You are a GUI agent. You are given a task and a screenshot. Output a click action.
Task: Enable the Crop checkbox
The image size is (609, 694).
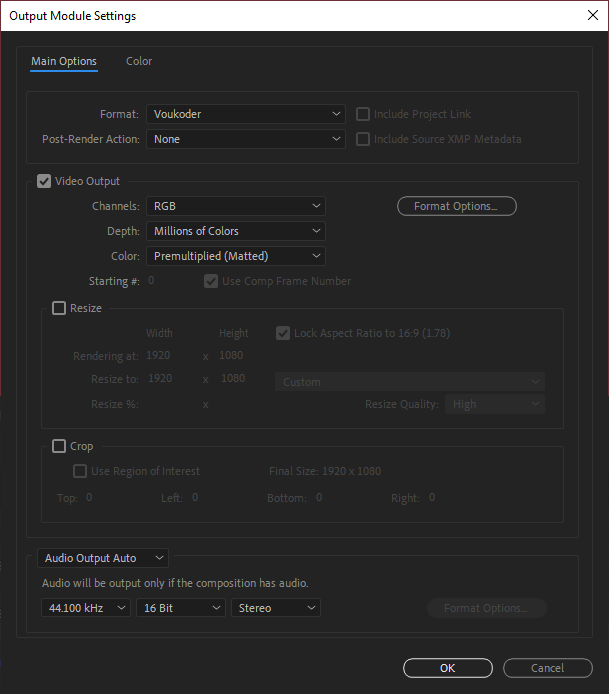pyautogui.click(x=59, y=446)
